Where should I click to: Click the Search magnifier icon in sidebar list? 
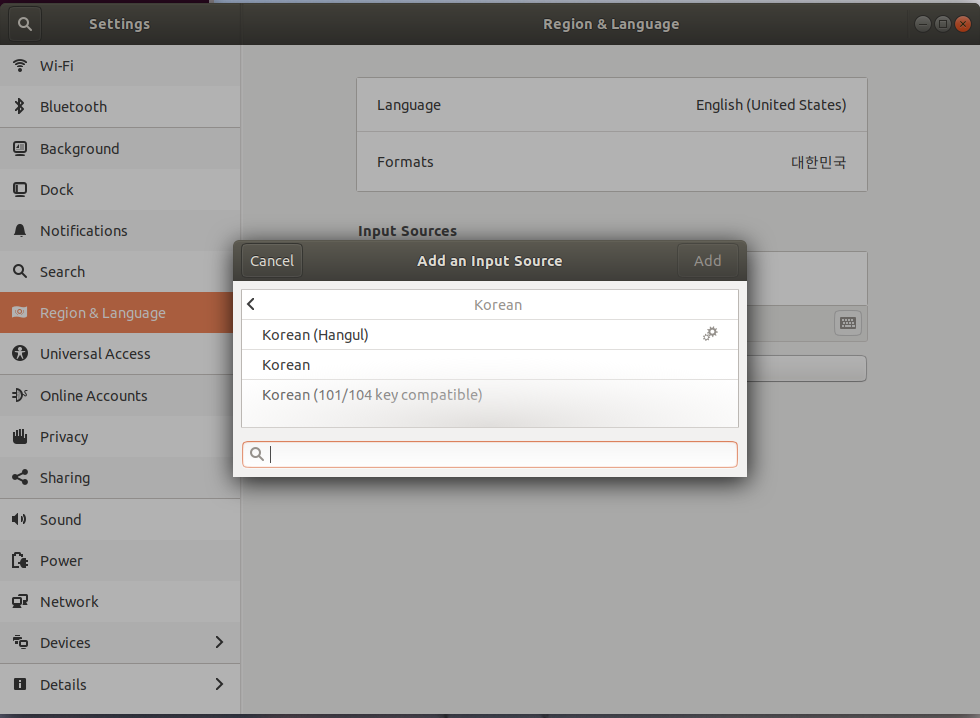click(20, 271)
